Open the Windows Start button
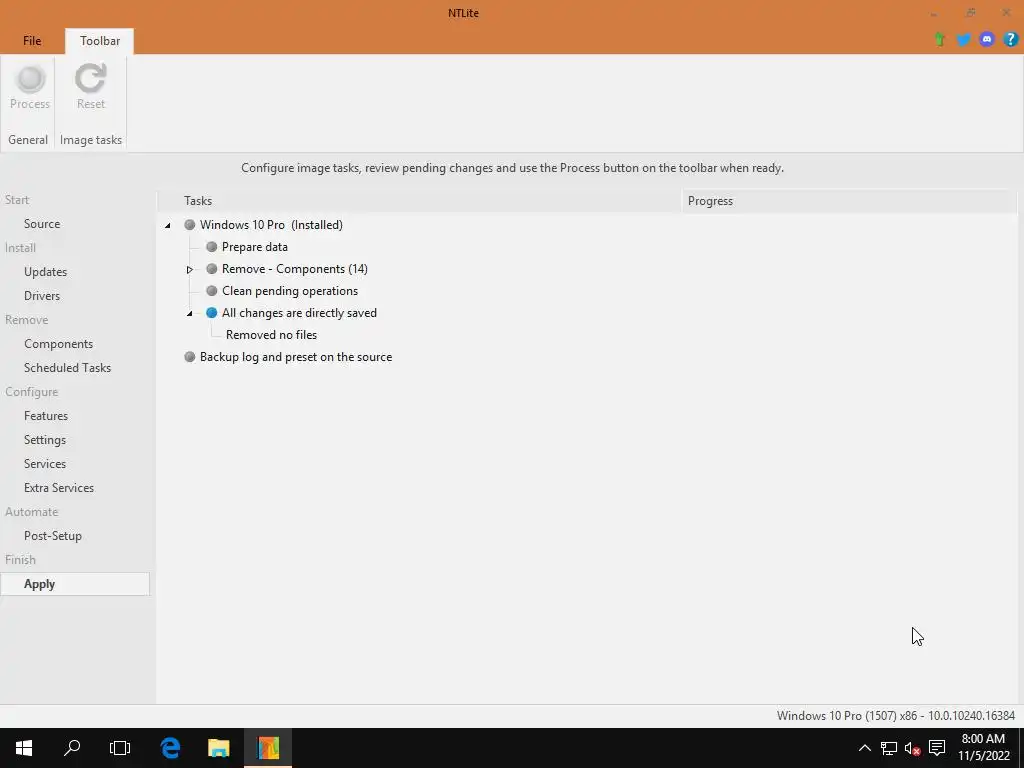This screenshot has width=1024, height=768. coord(24,748)
